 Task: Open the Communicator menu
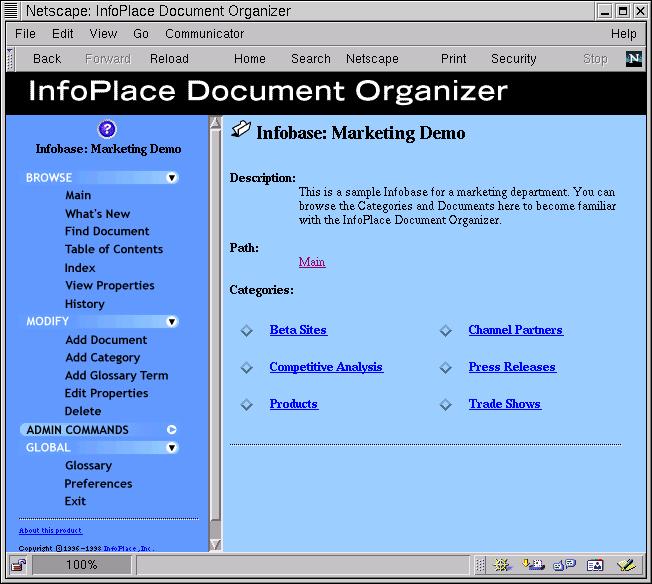point(205,34)
